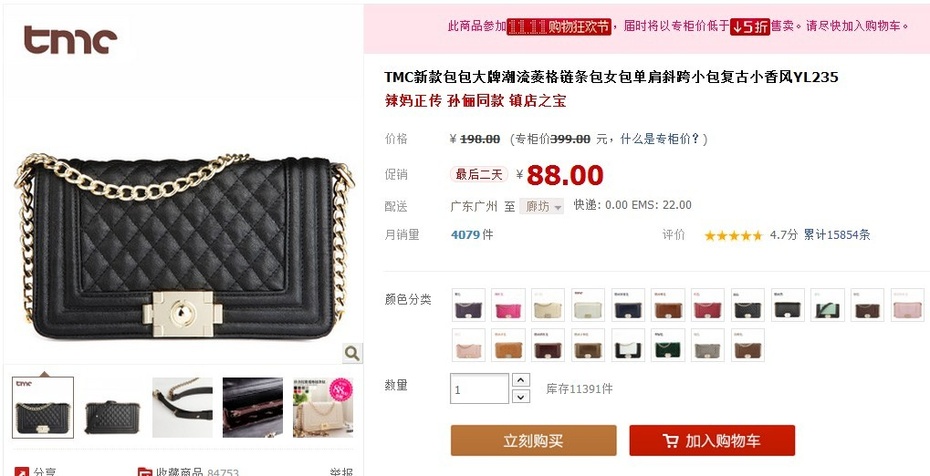Click the share icon at bottom left
930x476 pixels.
pos(21,472)
